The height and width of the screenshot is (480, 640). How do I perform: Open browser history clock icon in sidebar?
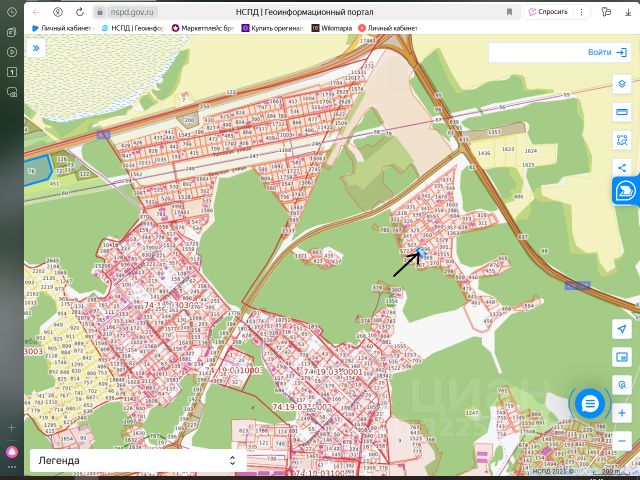click(x=12, y=12)
